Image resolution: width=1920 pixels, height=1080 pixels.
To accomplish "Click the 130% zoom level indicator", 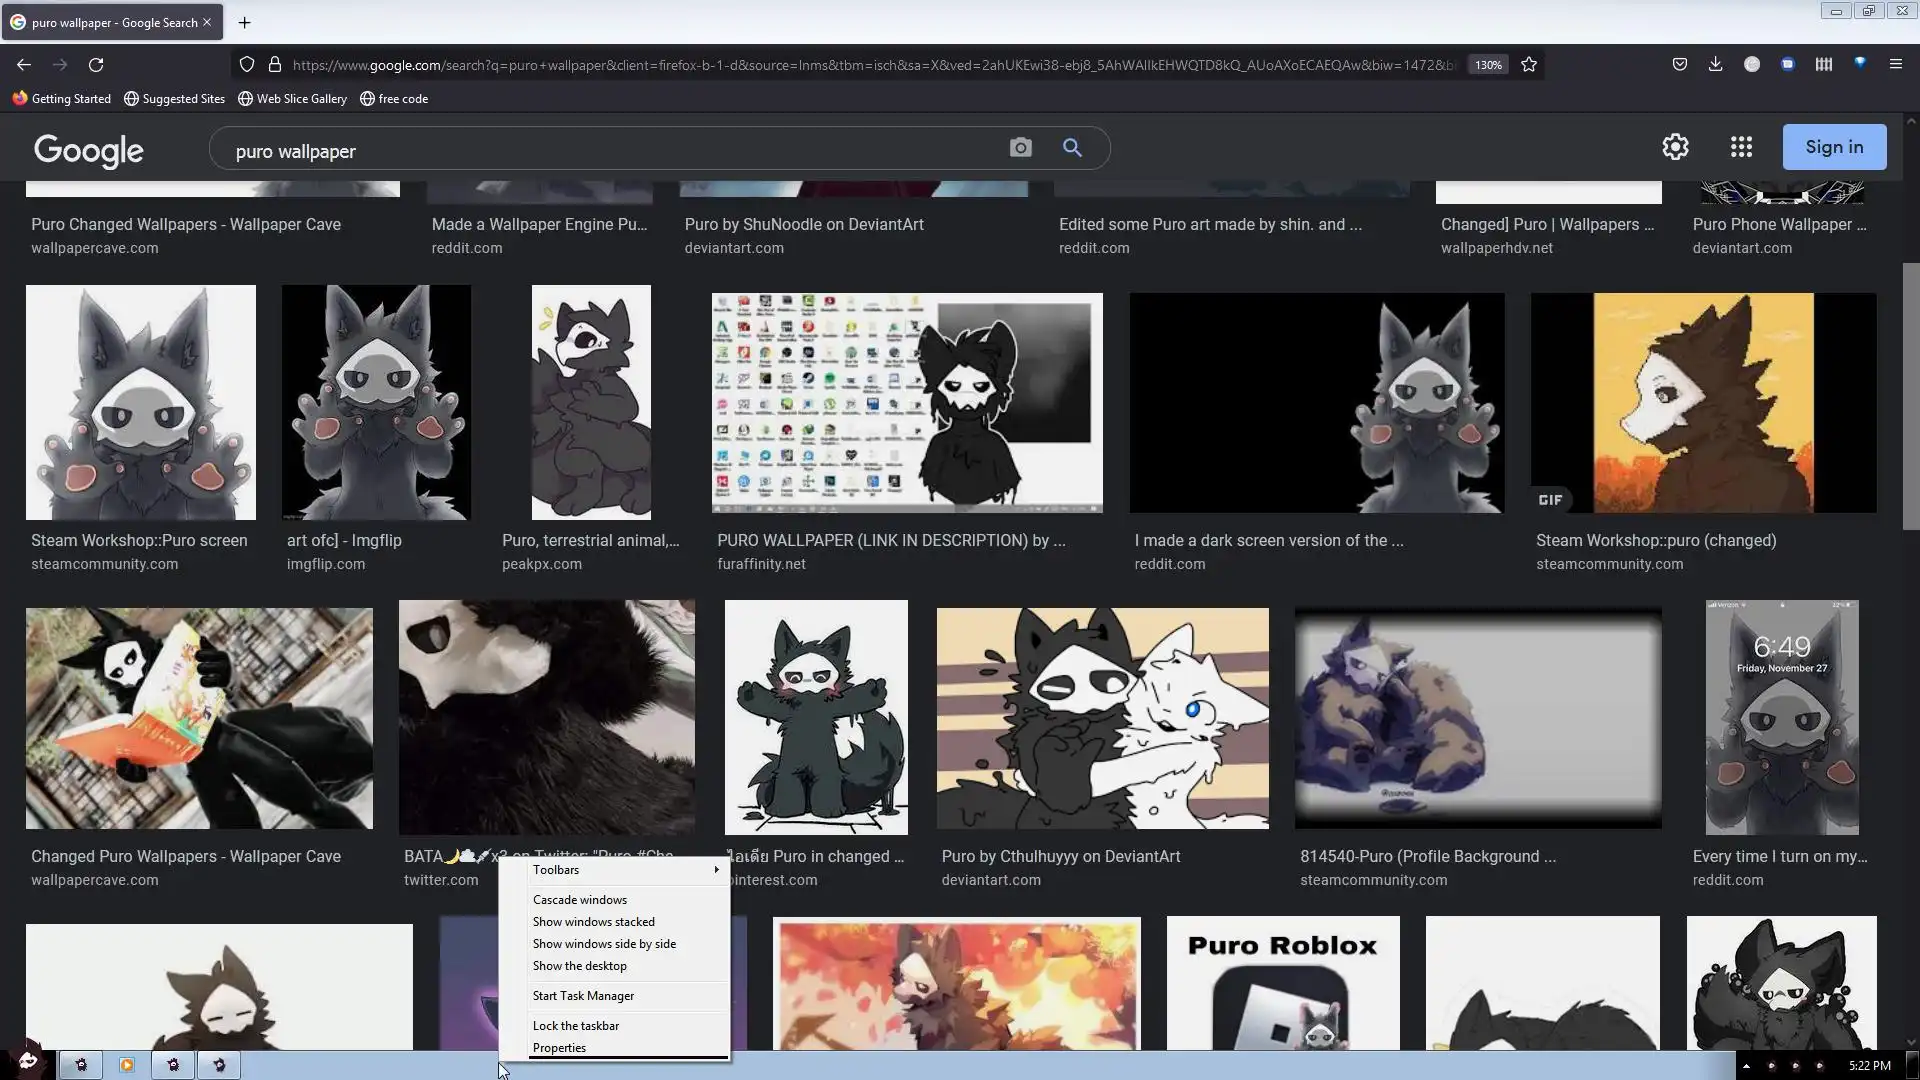I will pos(1488,65).
